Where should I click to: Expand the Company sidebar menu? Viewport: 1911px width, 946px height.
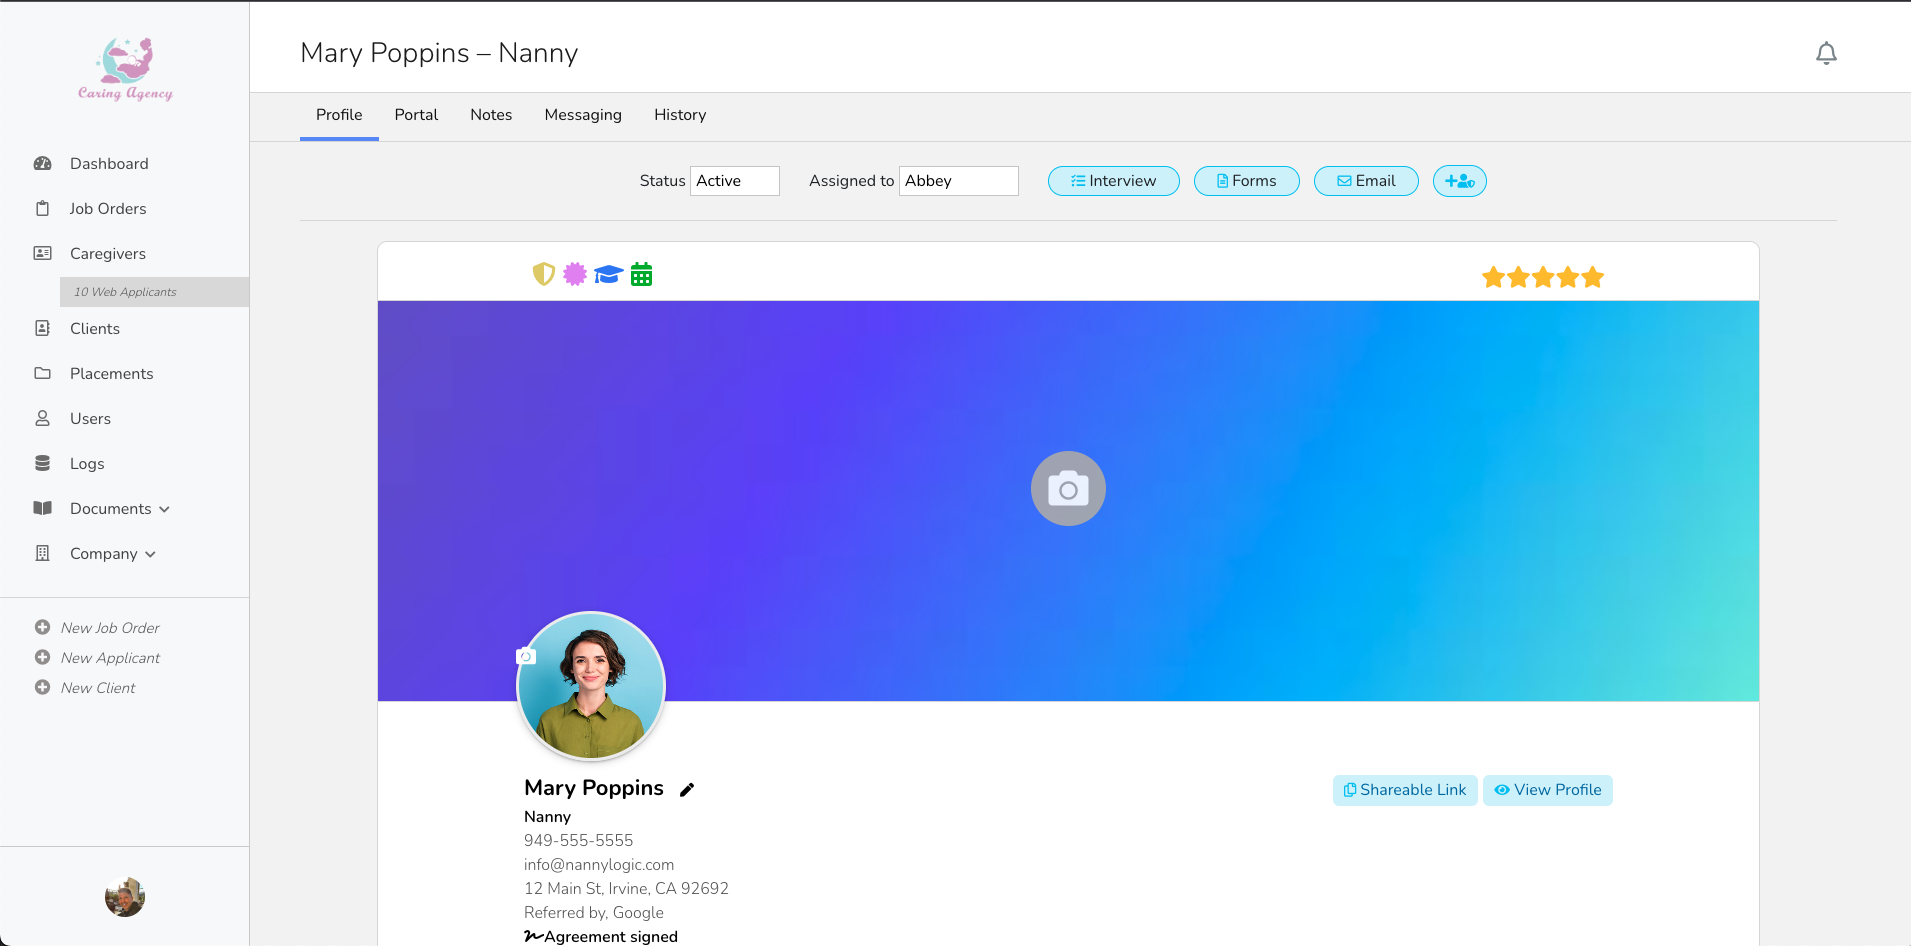click(x=112, y=554)
